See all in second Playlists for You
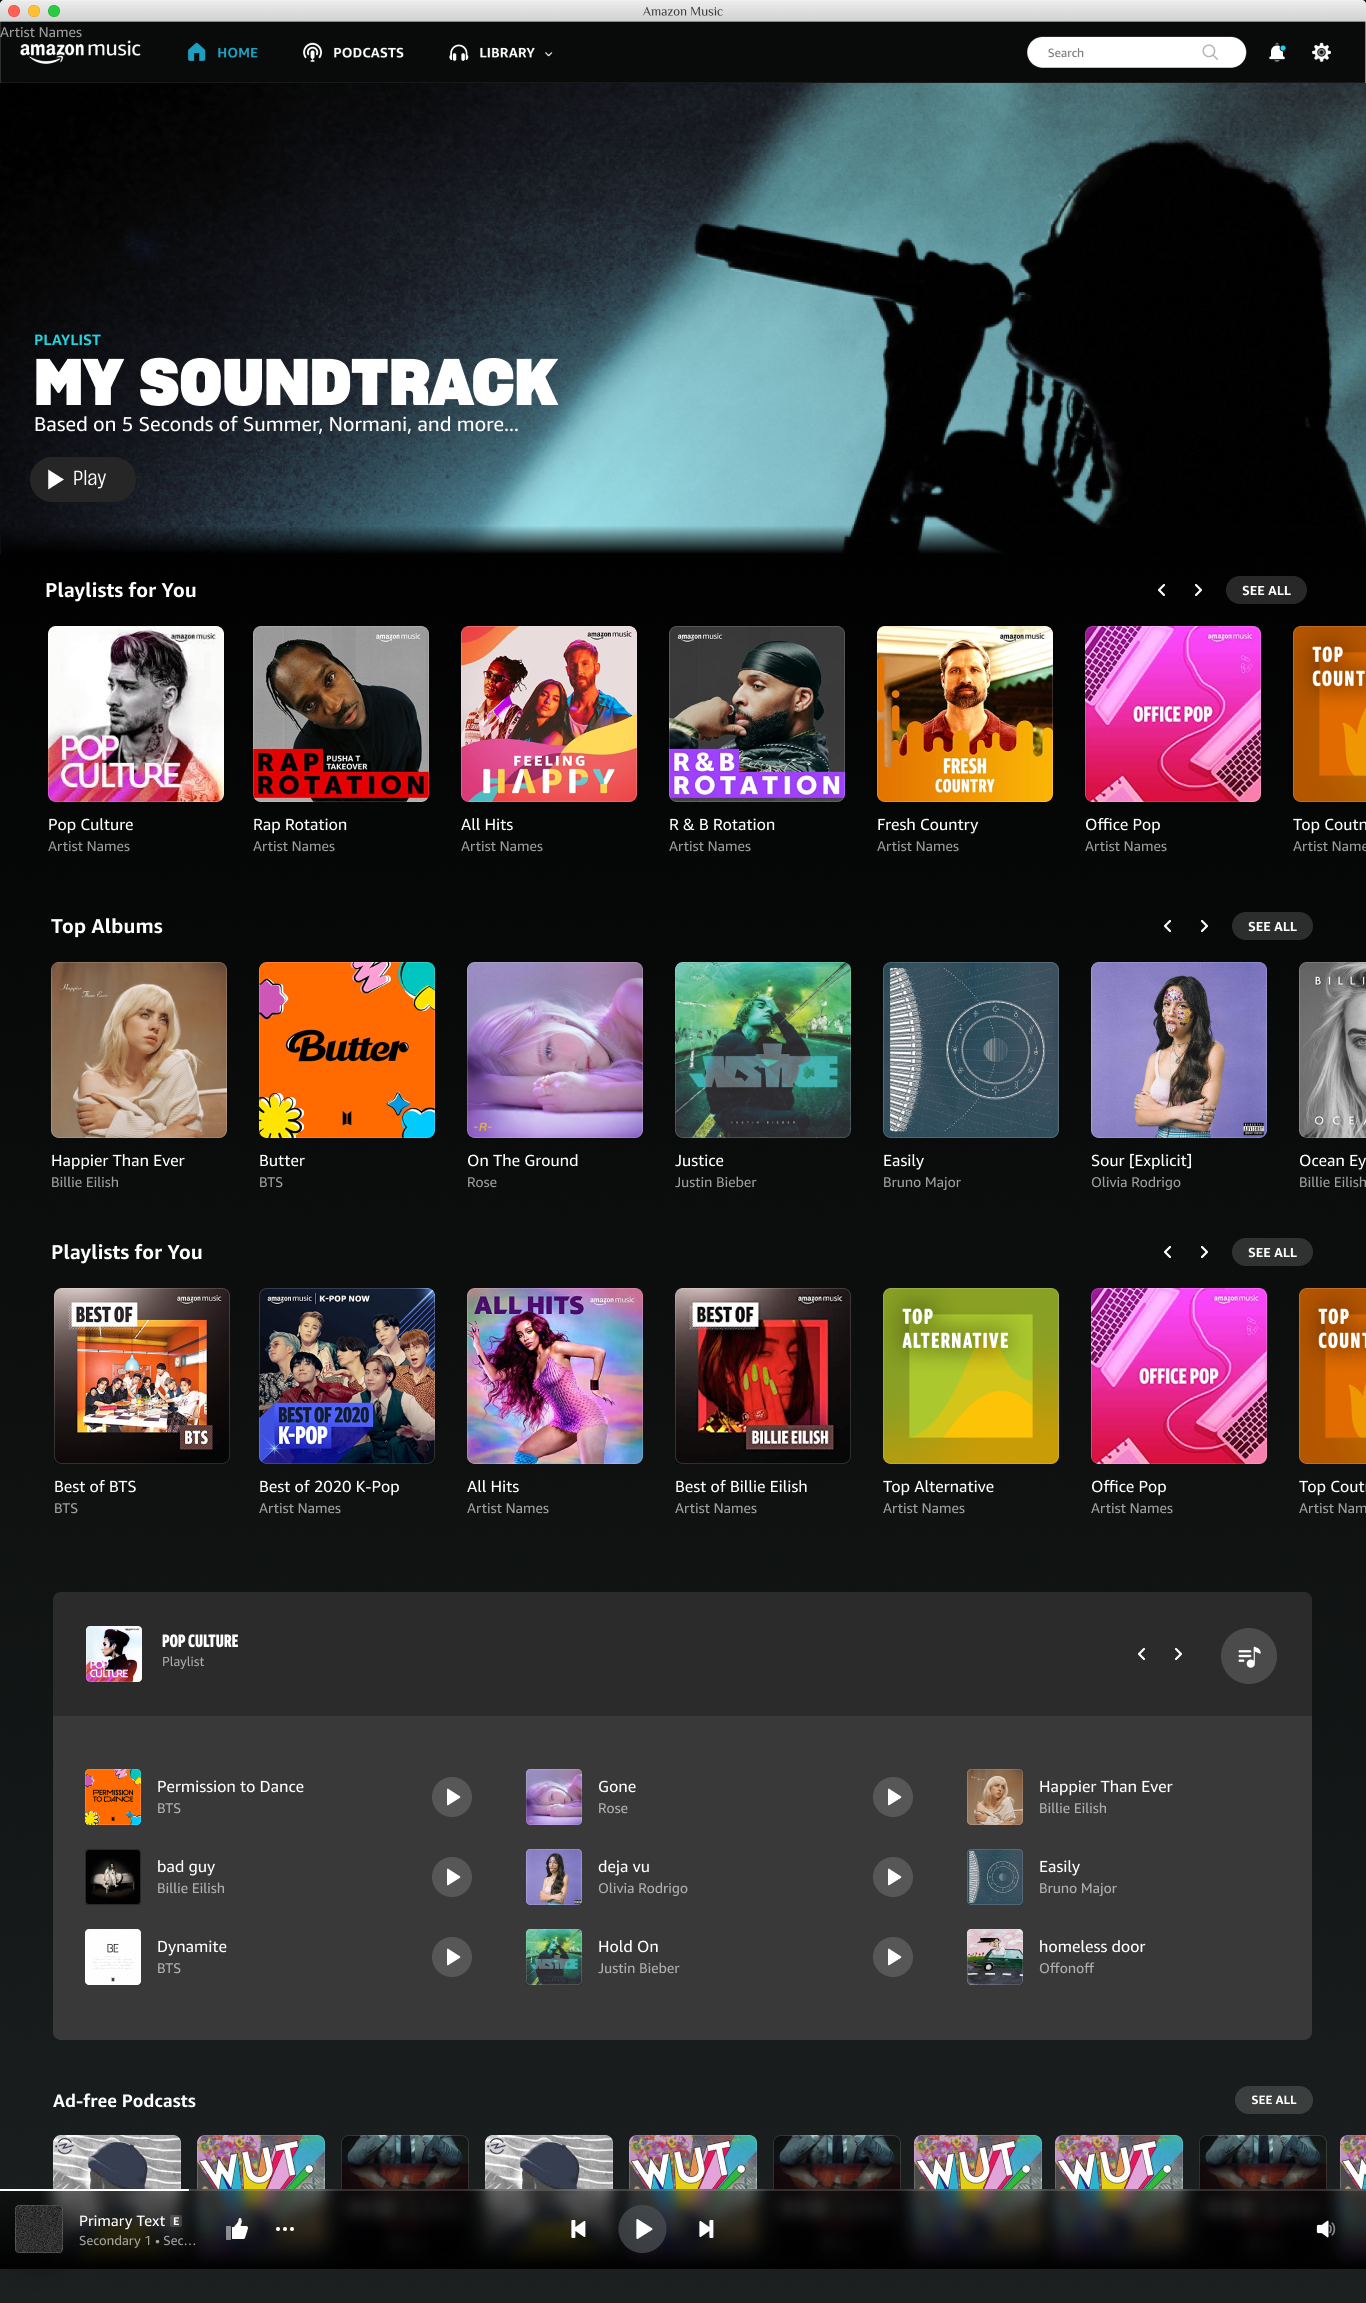Screen dimensions: 1366x2303 (1272, 1252)
